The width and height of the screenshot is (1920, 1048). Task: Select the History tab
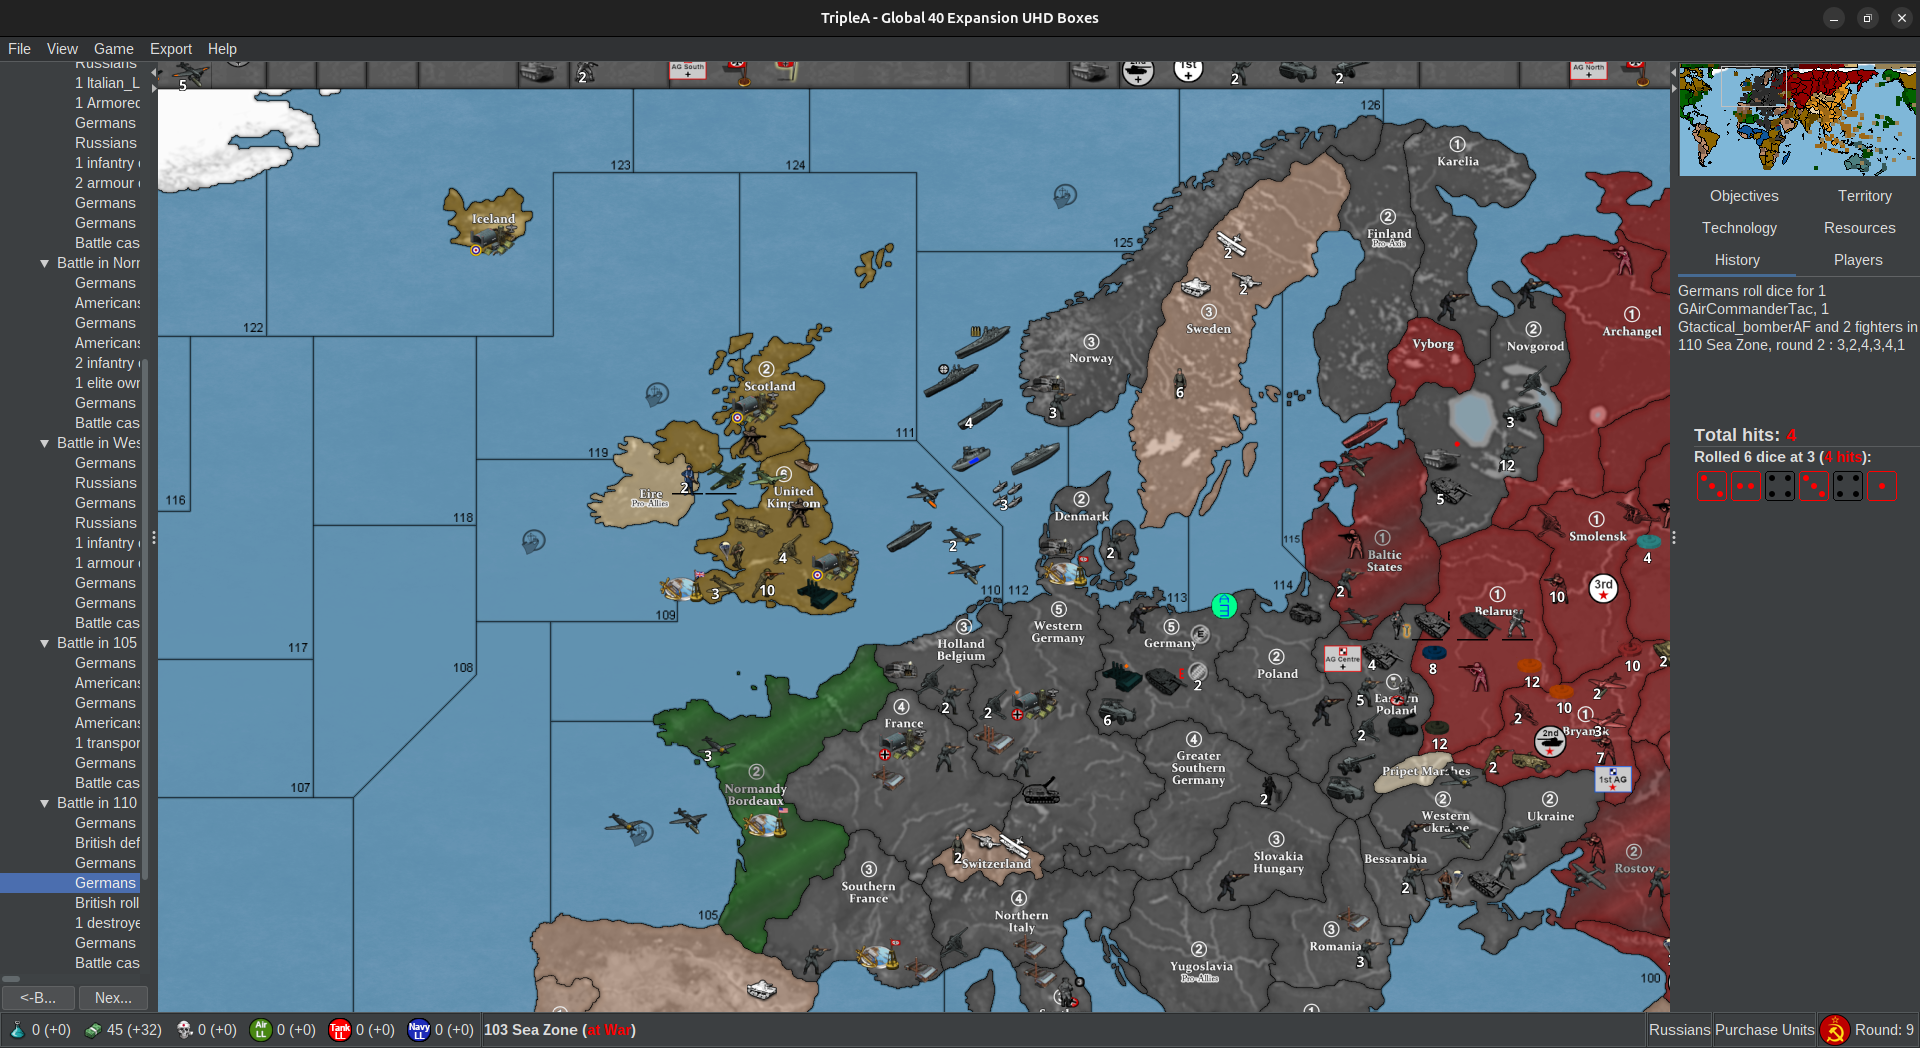coord(1737,260)
